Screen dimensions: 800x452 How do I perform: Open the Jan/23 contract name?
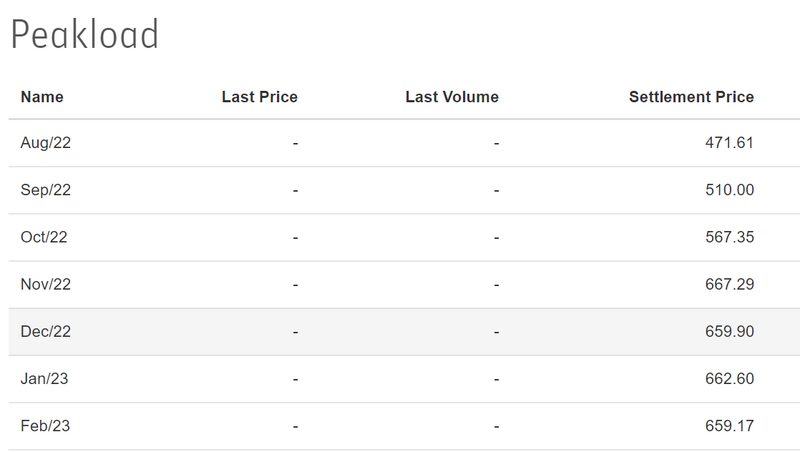45,379
